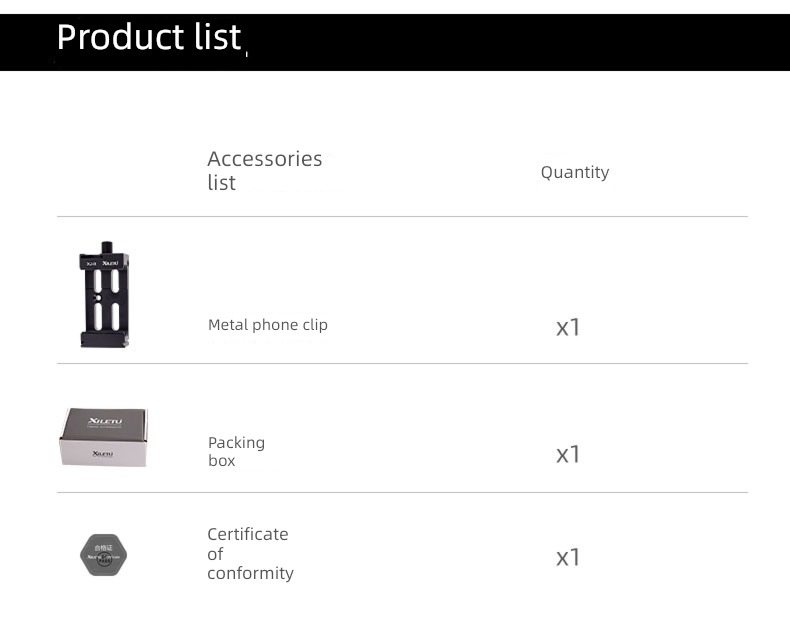Select the 'Certificate of conformity' label
Viewport: 790px width, 630px height.
point(250,553)
